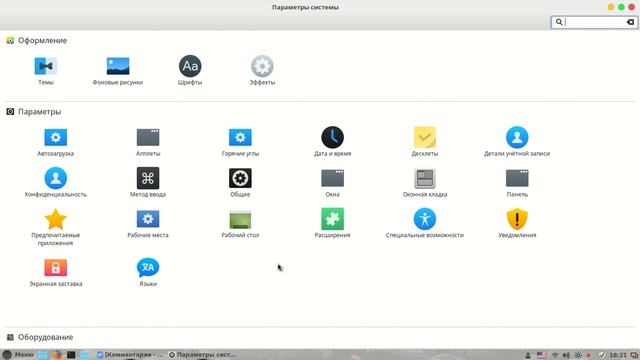This screenshot has height=360, width=640.
Task: Click the Оборудование section heading
Action: 46,337
